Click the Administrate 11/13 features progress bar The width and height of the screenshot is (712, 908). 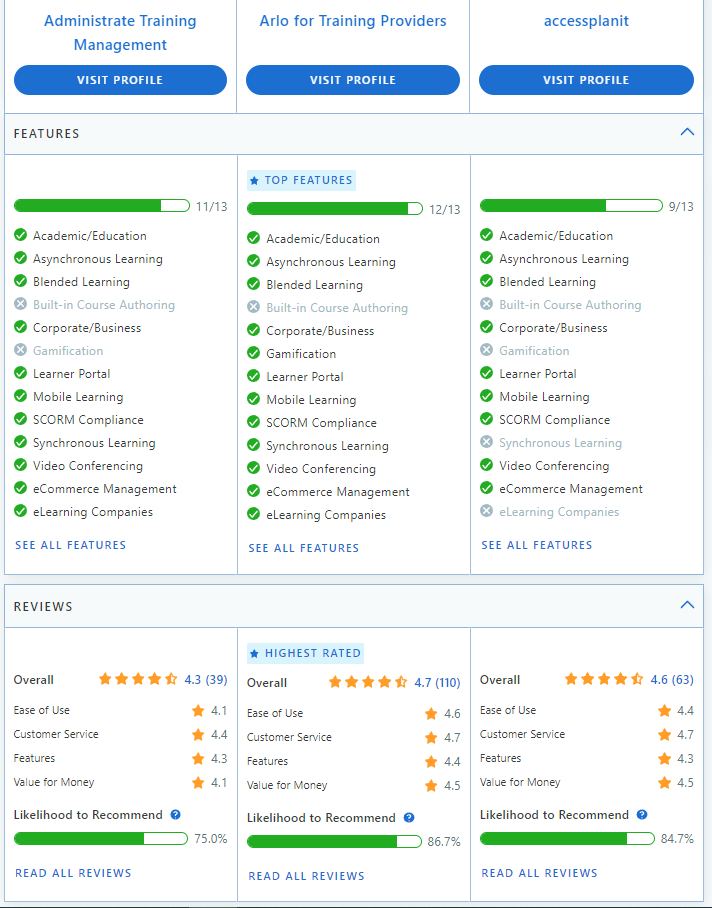(x=102, y=206)
